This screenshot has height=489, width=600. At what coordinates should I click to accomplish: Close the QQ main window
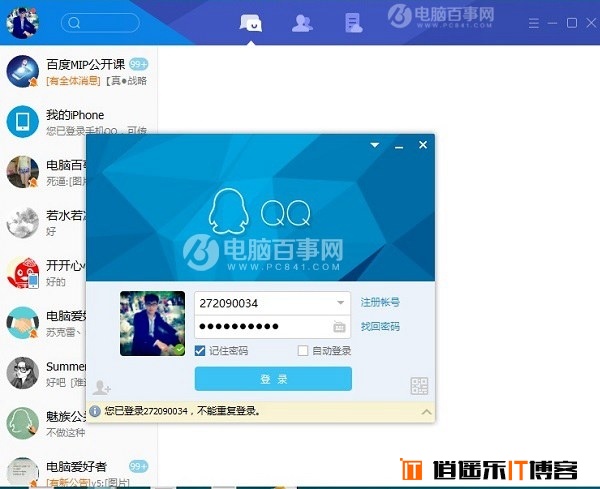point(591,23)
